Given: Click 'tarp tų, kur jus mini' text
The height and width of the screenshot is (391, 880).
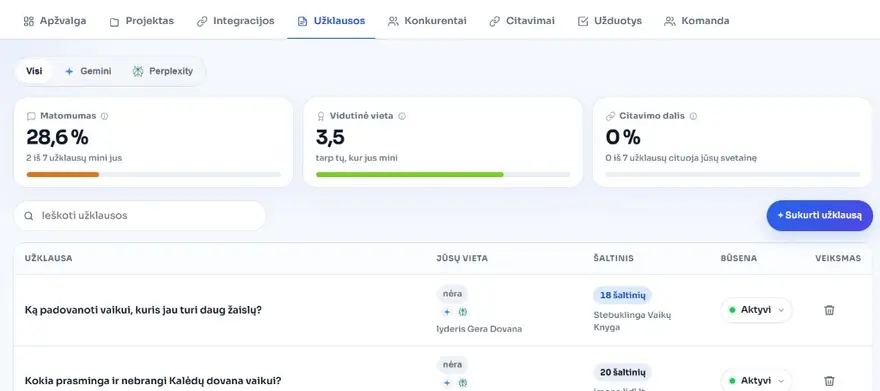Looking at the screenshot, I should click(x=357, y=158).
